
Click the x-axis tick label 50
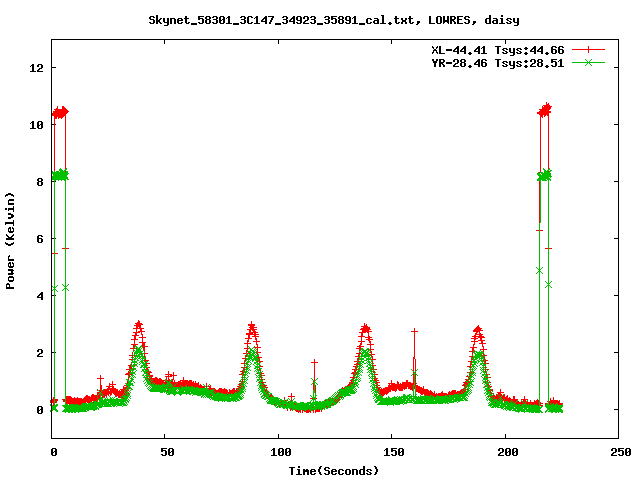tap(167, 452)
